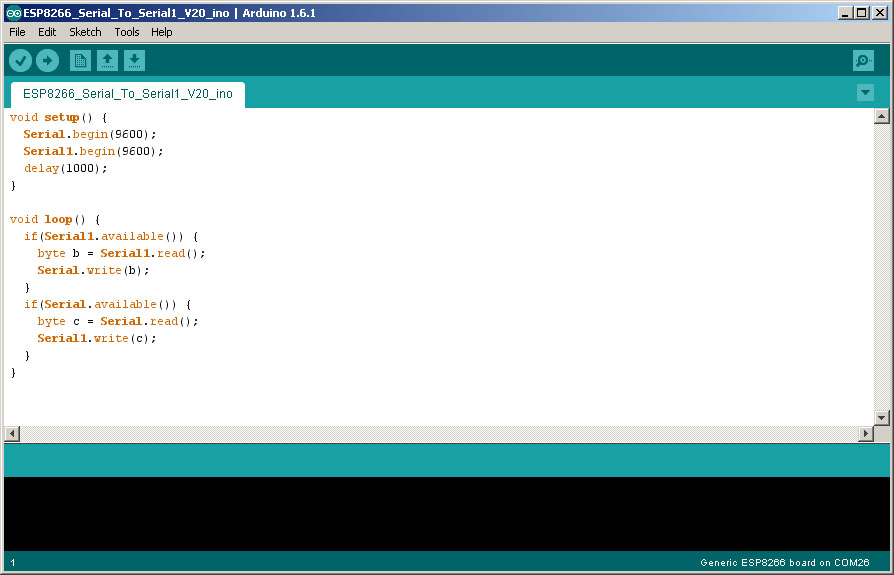The width and height of the screenshot is (894, 575).
Task: Click the Verify checkmark button
Action: point(21,60)
